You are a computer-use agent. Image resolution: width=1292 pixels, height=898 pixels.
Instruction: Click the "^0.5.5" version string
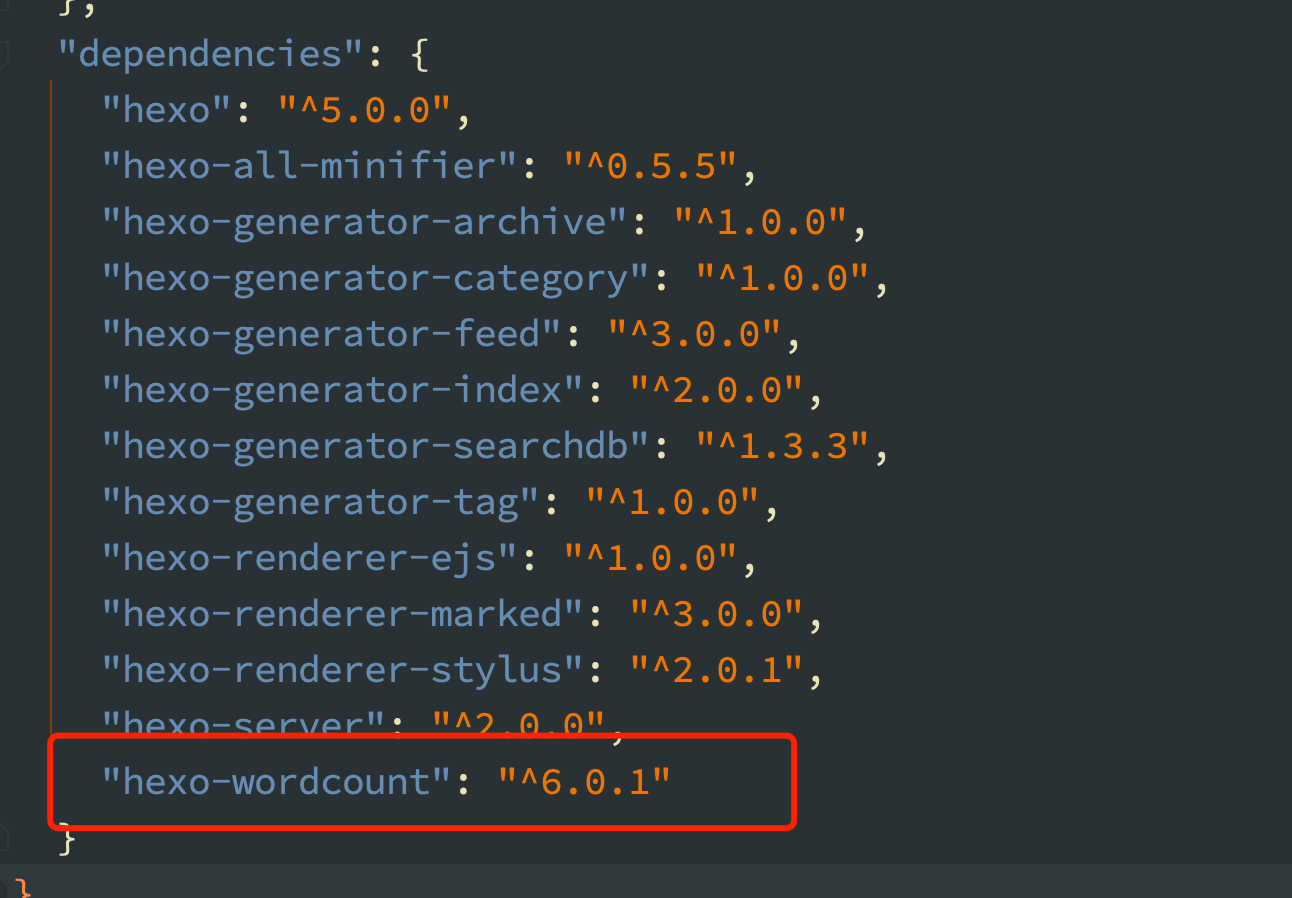[652, 165]
